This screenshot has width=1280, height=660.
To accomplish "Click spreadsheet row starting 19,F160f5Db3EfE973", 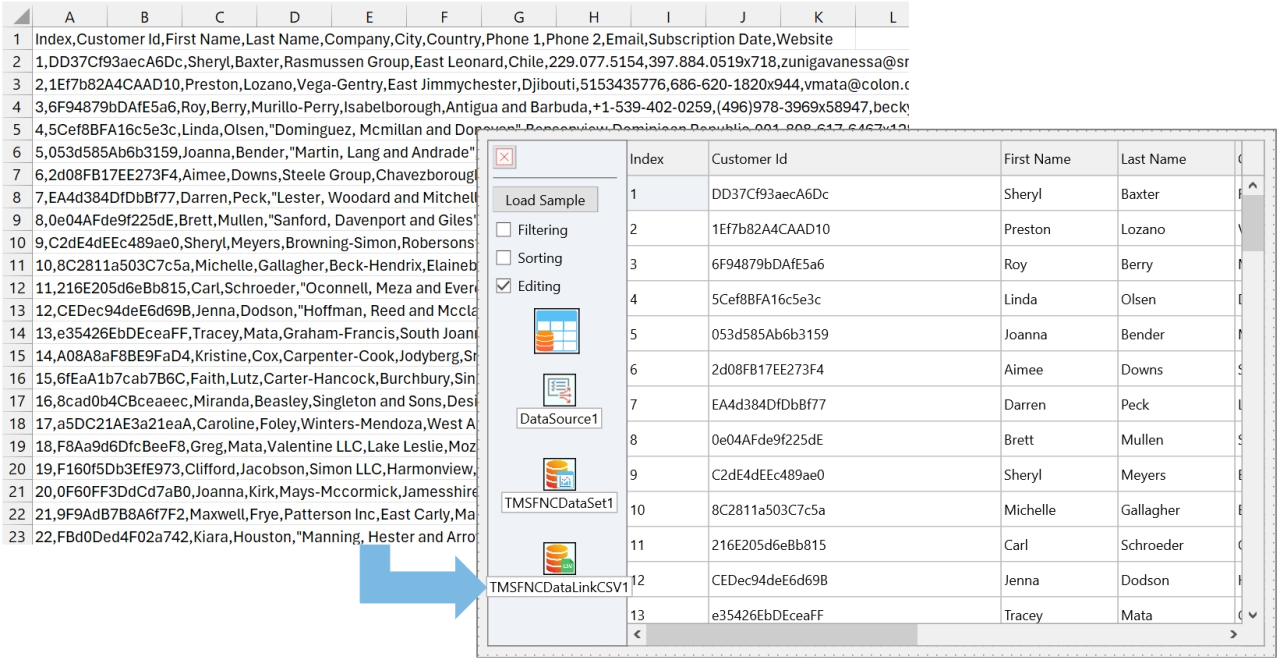I will pyautogui.click(x=254, y=469).
